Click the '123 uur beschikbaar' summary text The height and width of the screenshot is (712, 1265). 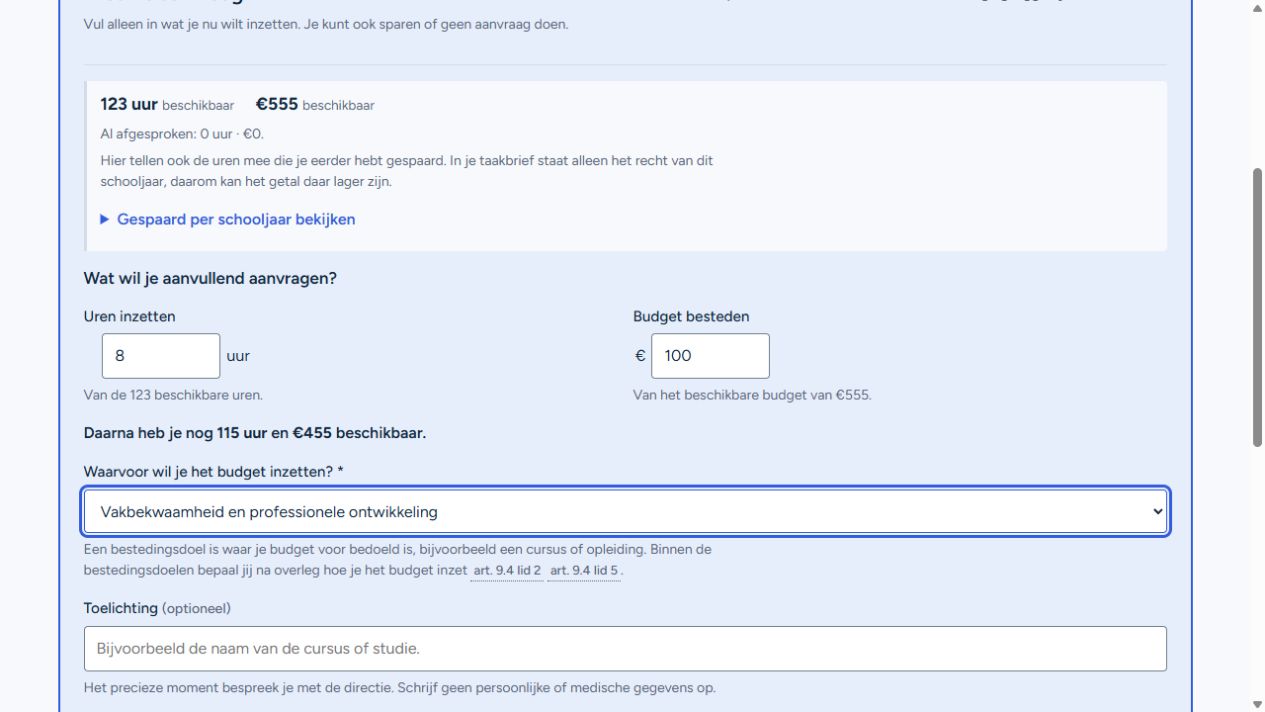[x=167, y=104]
